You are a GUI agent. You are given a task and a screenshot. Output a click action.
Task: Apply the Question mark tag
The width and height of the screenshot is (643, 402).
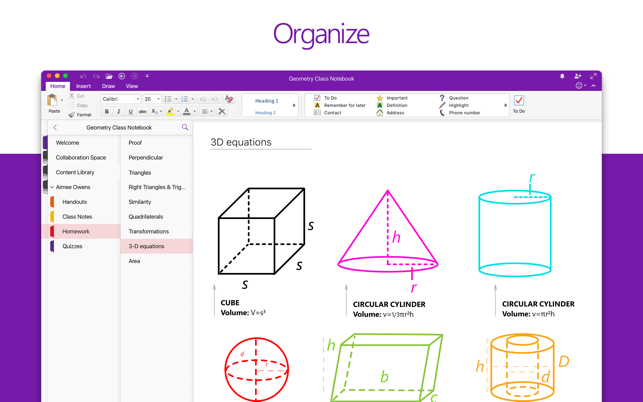click(454, 98)
